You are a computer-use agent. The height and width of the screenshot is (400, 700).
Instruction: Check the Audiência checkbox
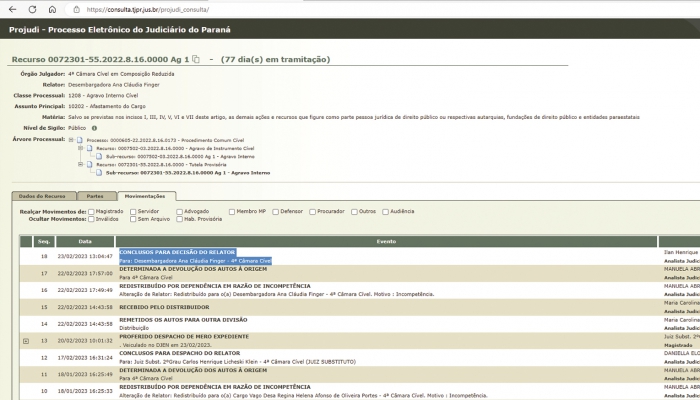coord(383,211)
